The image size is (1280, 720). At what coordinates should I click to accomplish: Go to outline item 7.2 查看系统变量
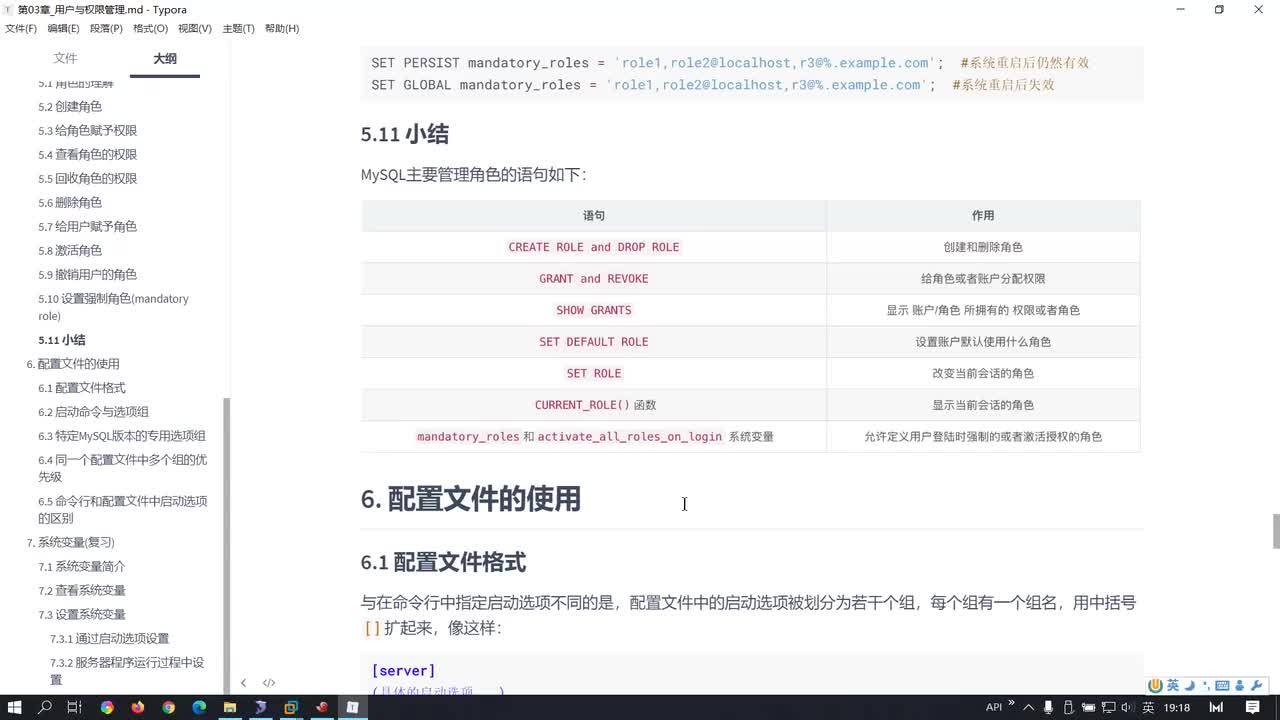coord(82,590)
